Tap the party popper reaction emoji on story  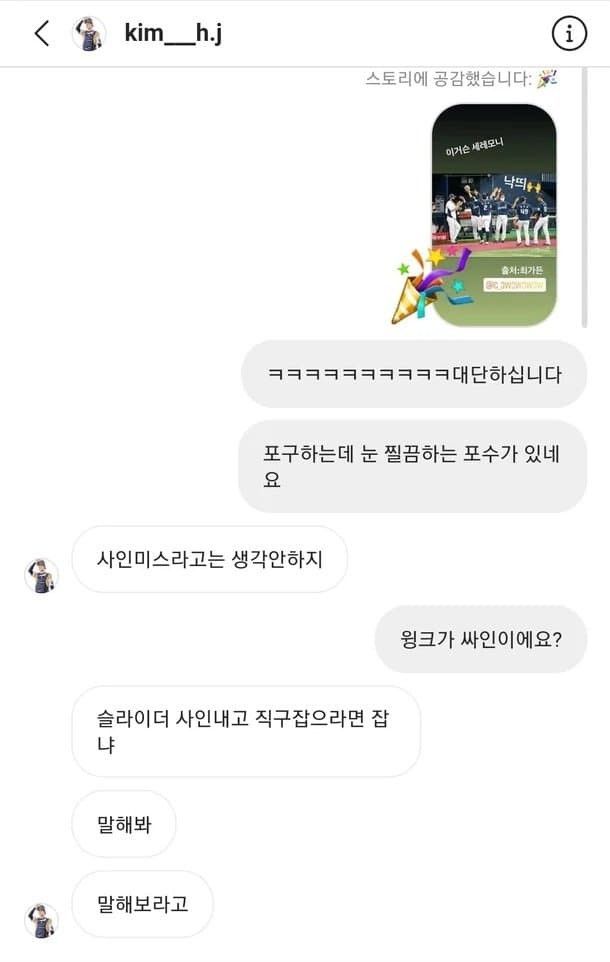pyautogui.click(x=432, y=285)
